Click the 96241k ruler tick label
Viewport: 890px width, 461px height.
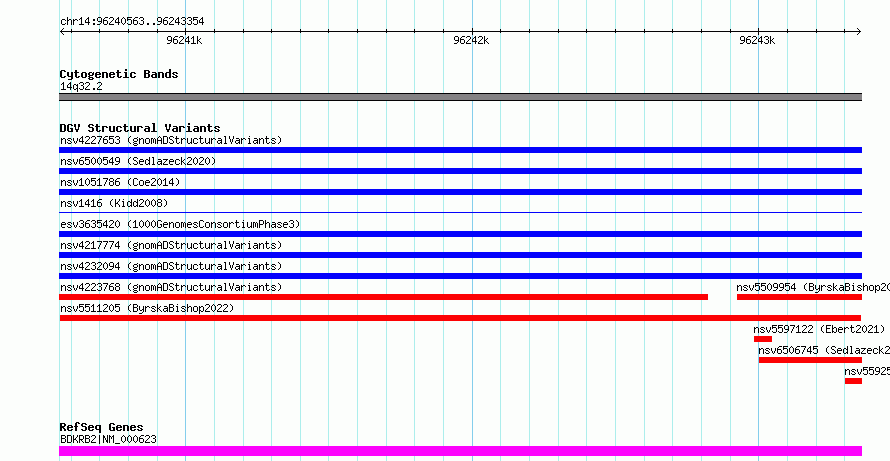click(184, 41)
